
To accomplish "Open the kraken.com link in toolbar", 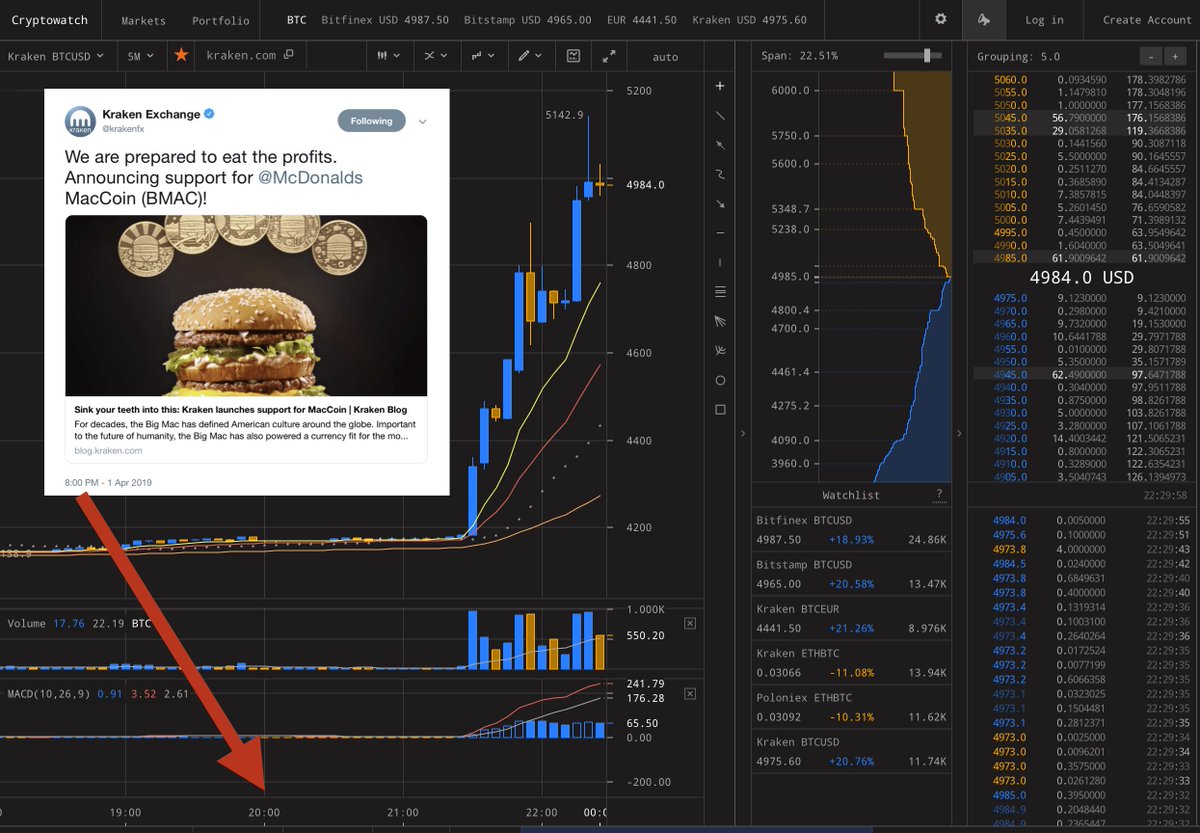I will tap(241, 56).
